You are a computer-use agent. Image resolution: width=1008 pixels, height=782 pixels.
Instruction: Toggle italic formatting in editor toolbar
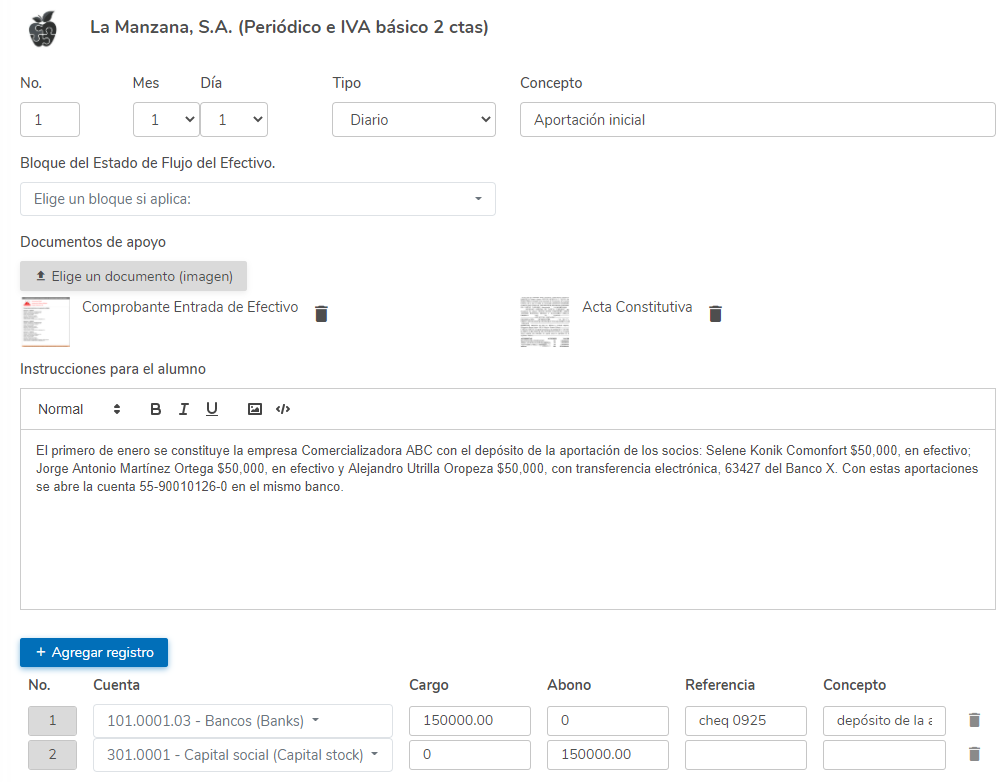coord(184,409)
